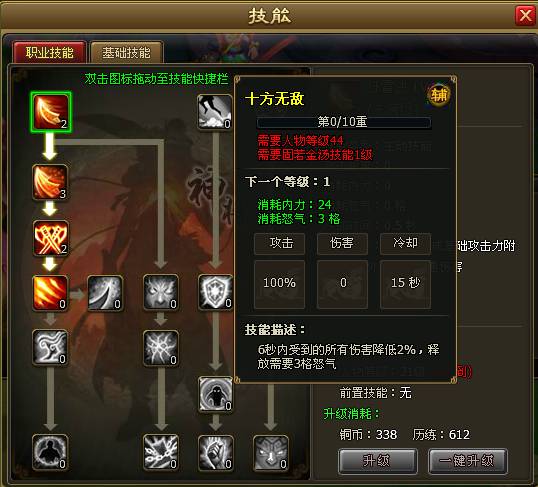Select the grey energy burst skill icon
The image size is (538, 487).
point(161,348)
